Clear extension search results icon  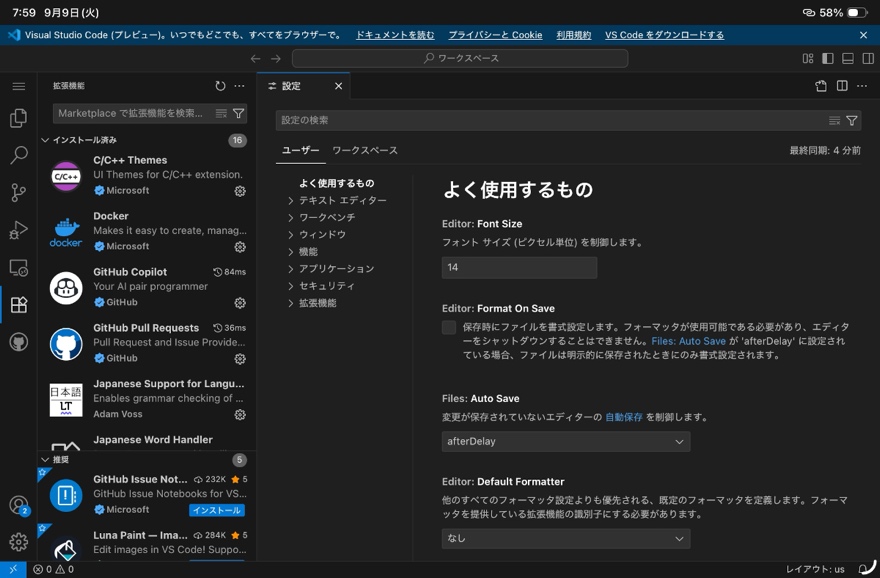click(x=221, y=113)
